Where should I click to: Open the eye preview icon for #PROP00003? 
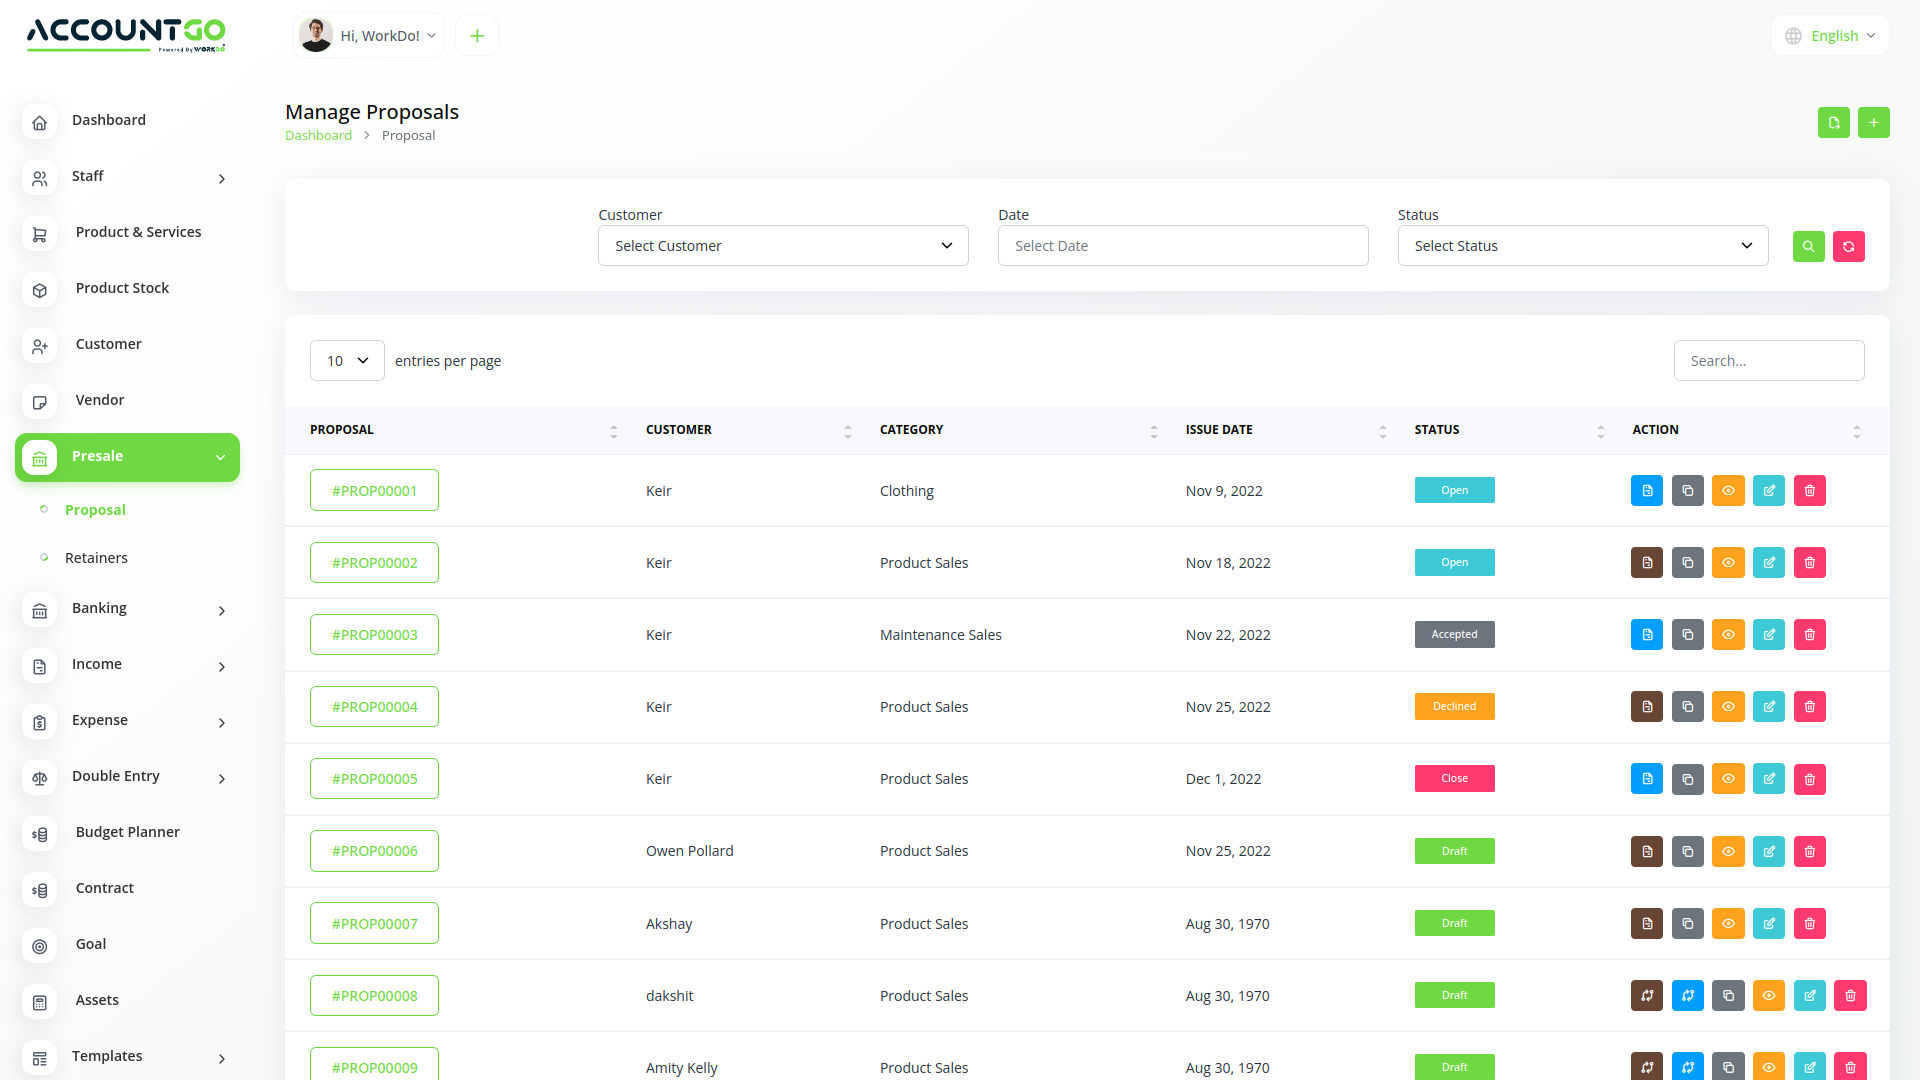(x=1728, y=634)
